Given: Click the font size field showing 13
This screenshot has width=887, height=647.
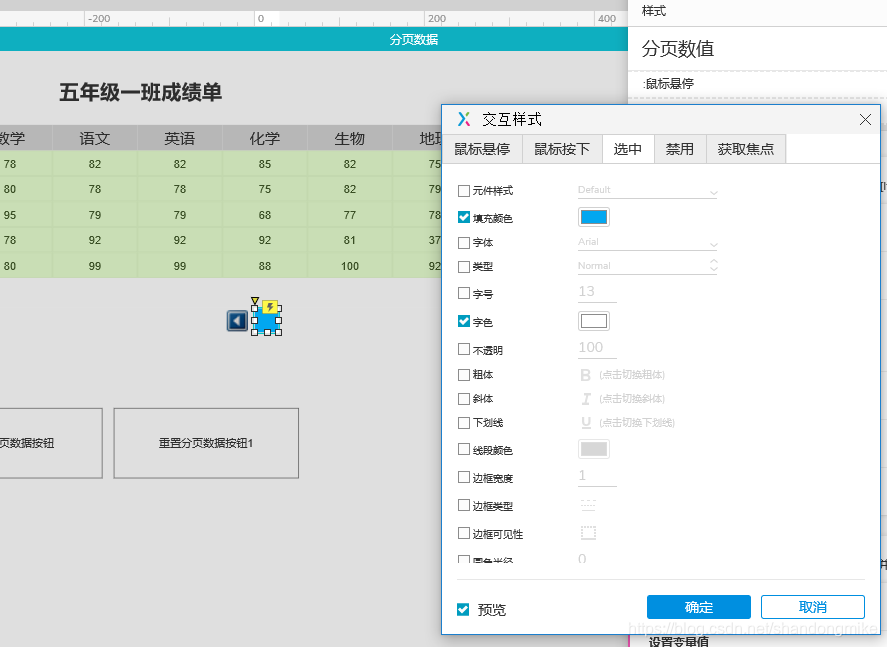Looking at the screenshot, I should tap(597, 292).
